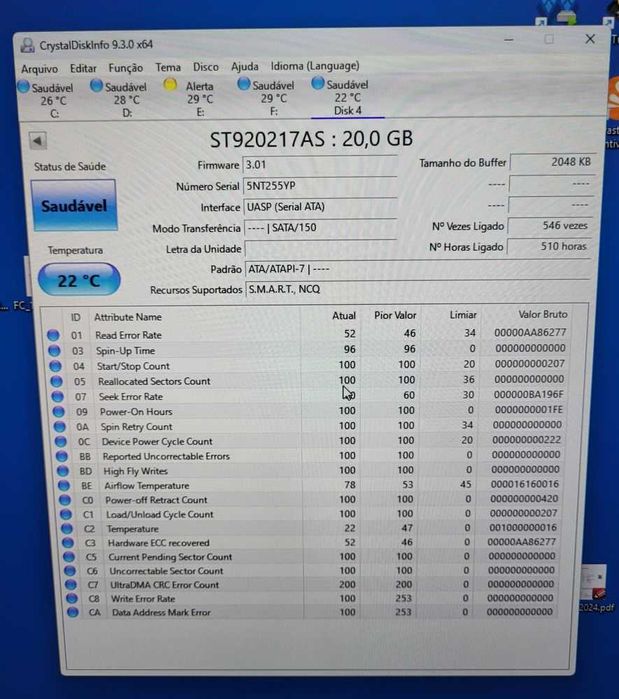Click the Padrão field ATA/ATAPI-7
This screenshot has height=699, width=619.
418,269
